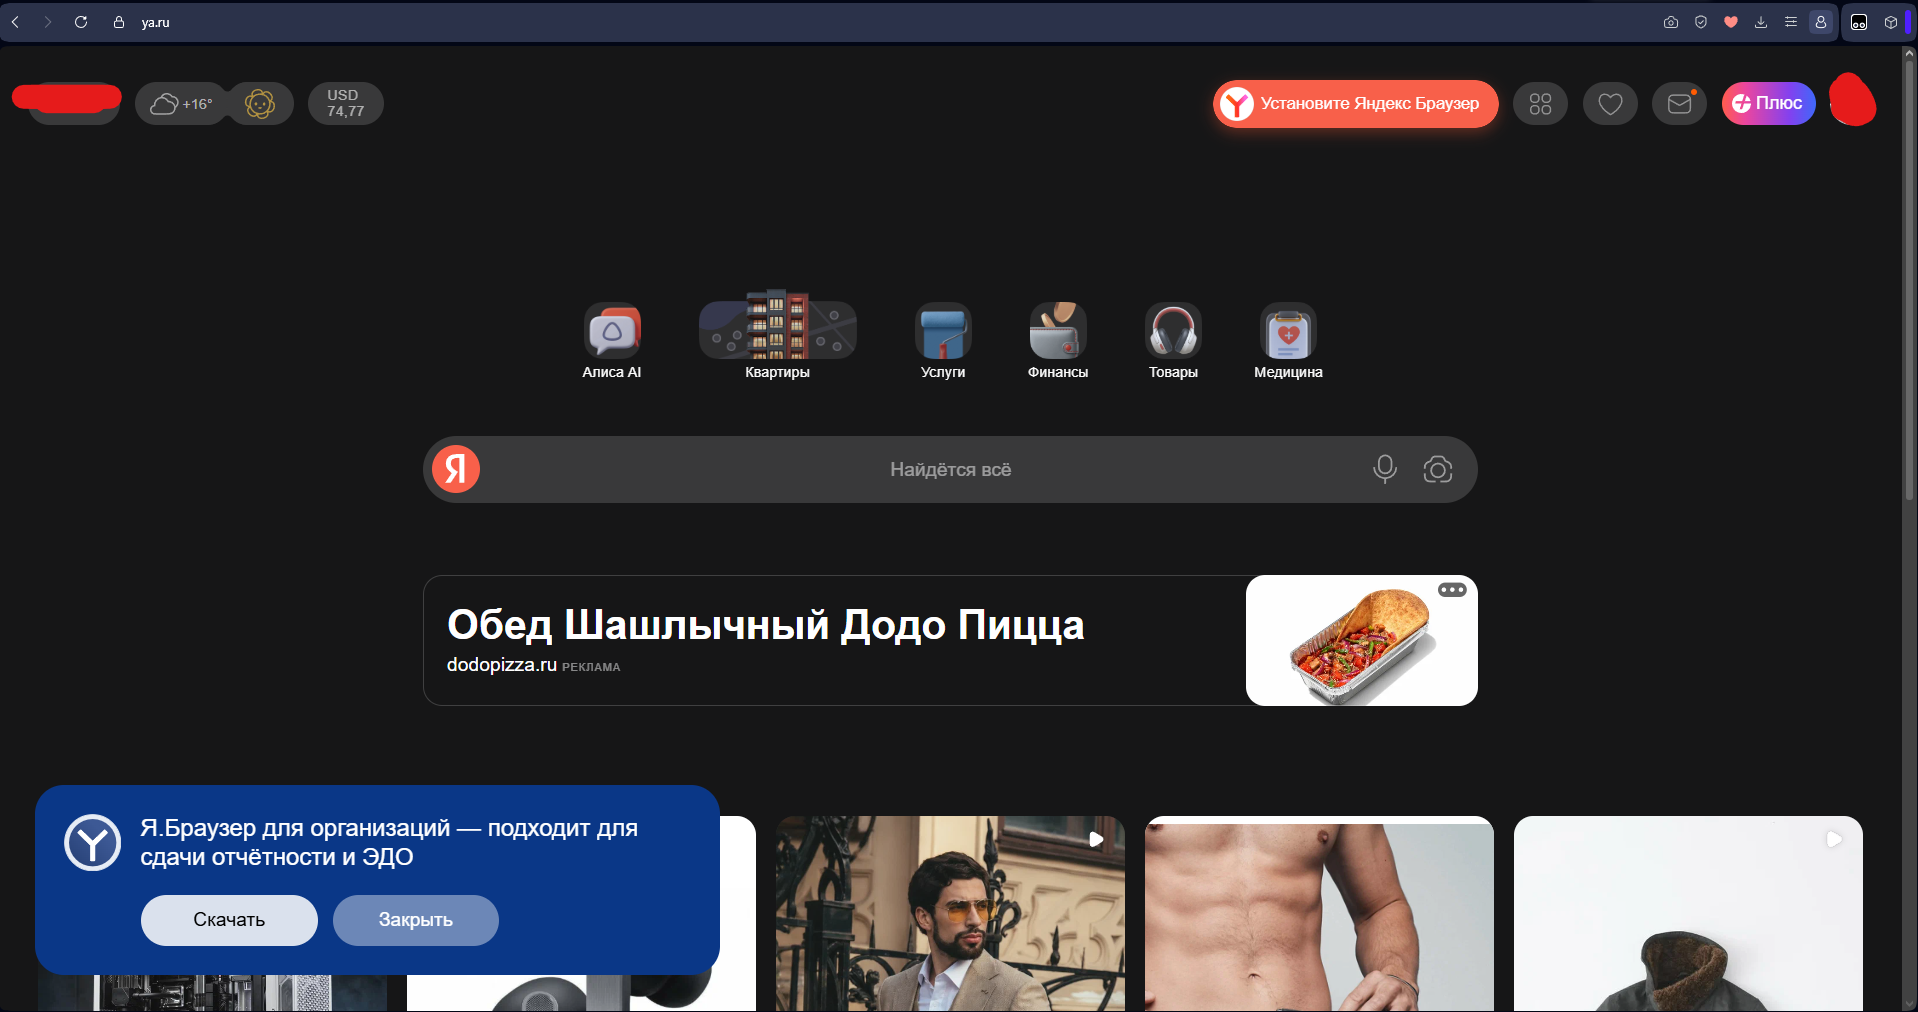
Task: Open favorites via the outlined heart icon
Action: pyautogui.click(x=1611, y=104)
